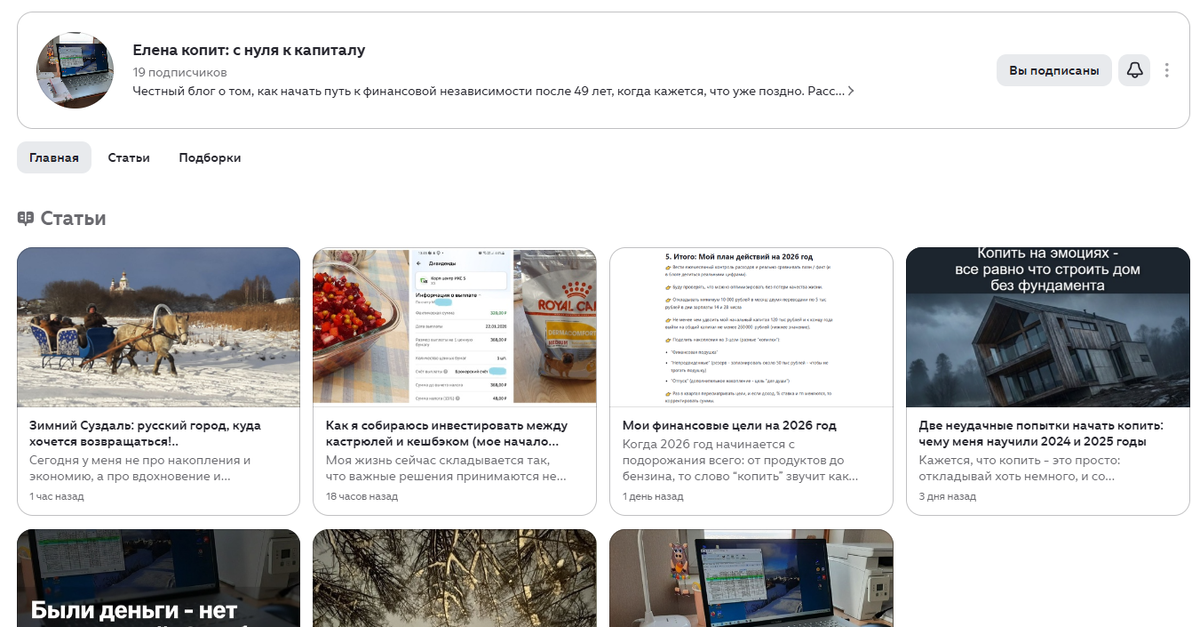The width and height of the screenshot is (1200, 627).
Task: Open Мои финансовые цели на 2026 год article
Action: point(729,425)
